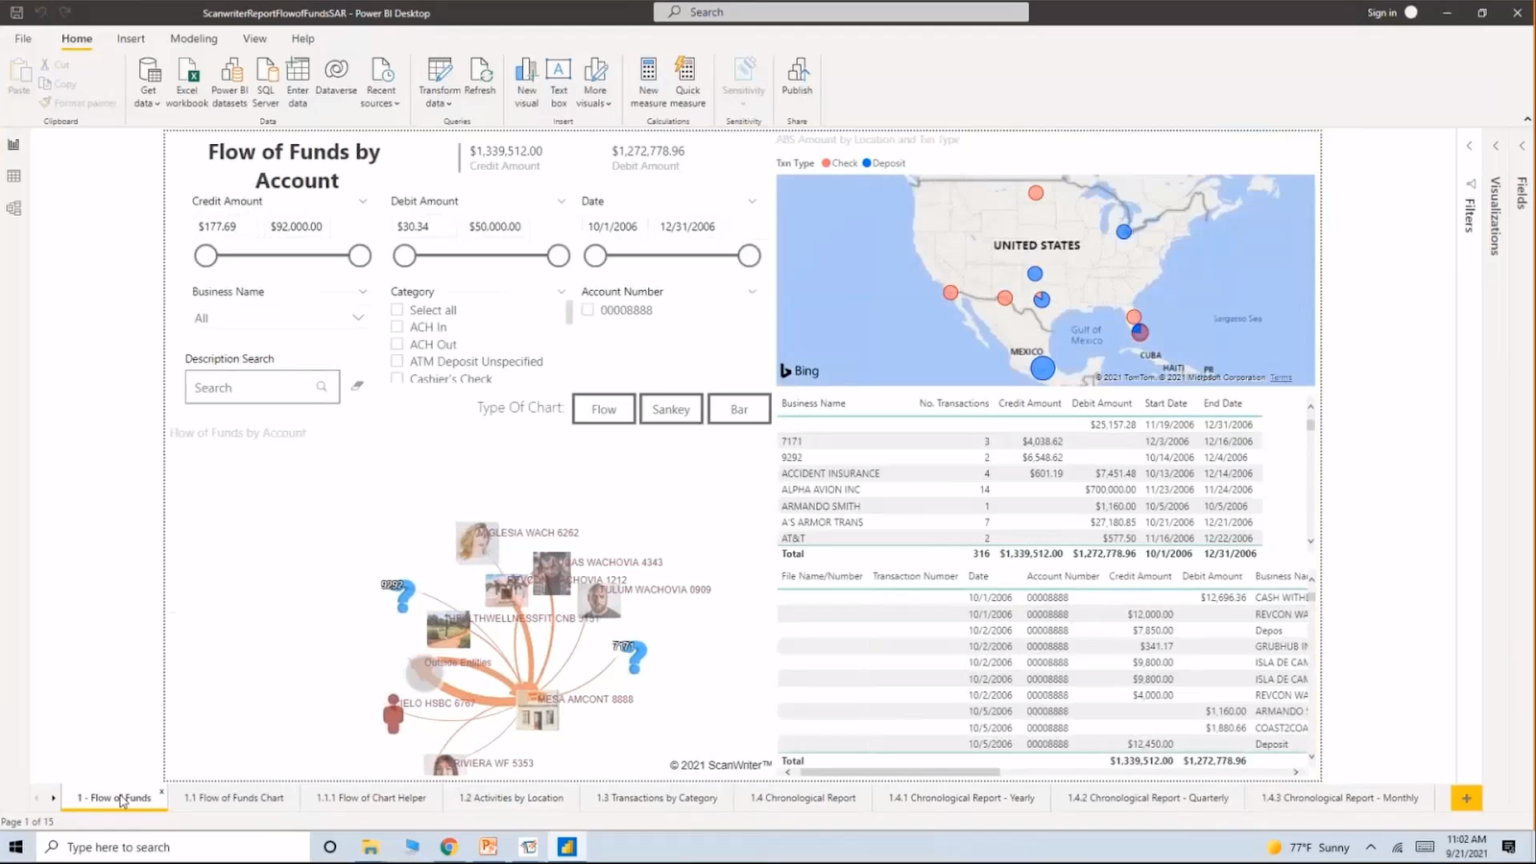Switch to Report view in sidebar
Image resolution: width=1536 pixels, height=864 pixels.
[14, 145]
